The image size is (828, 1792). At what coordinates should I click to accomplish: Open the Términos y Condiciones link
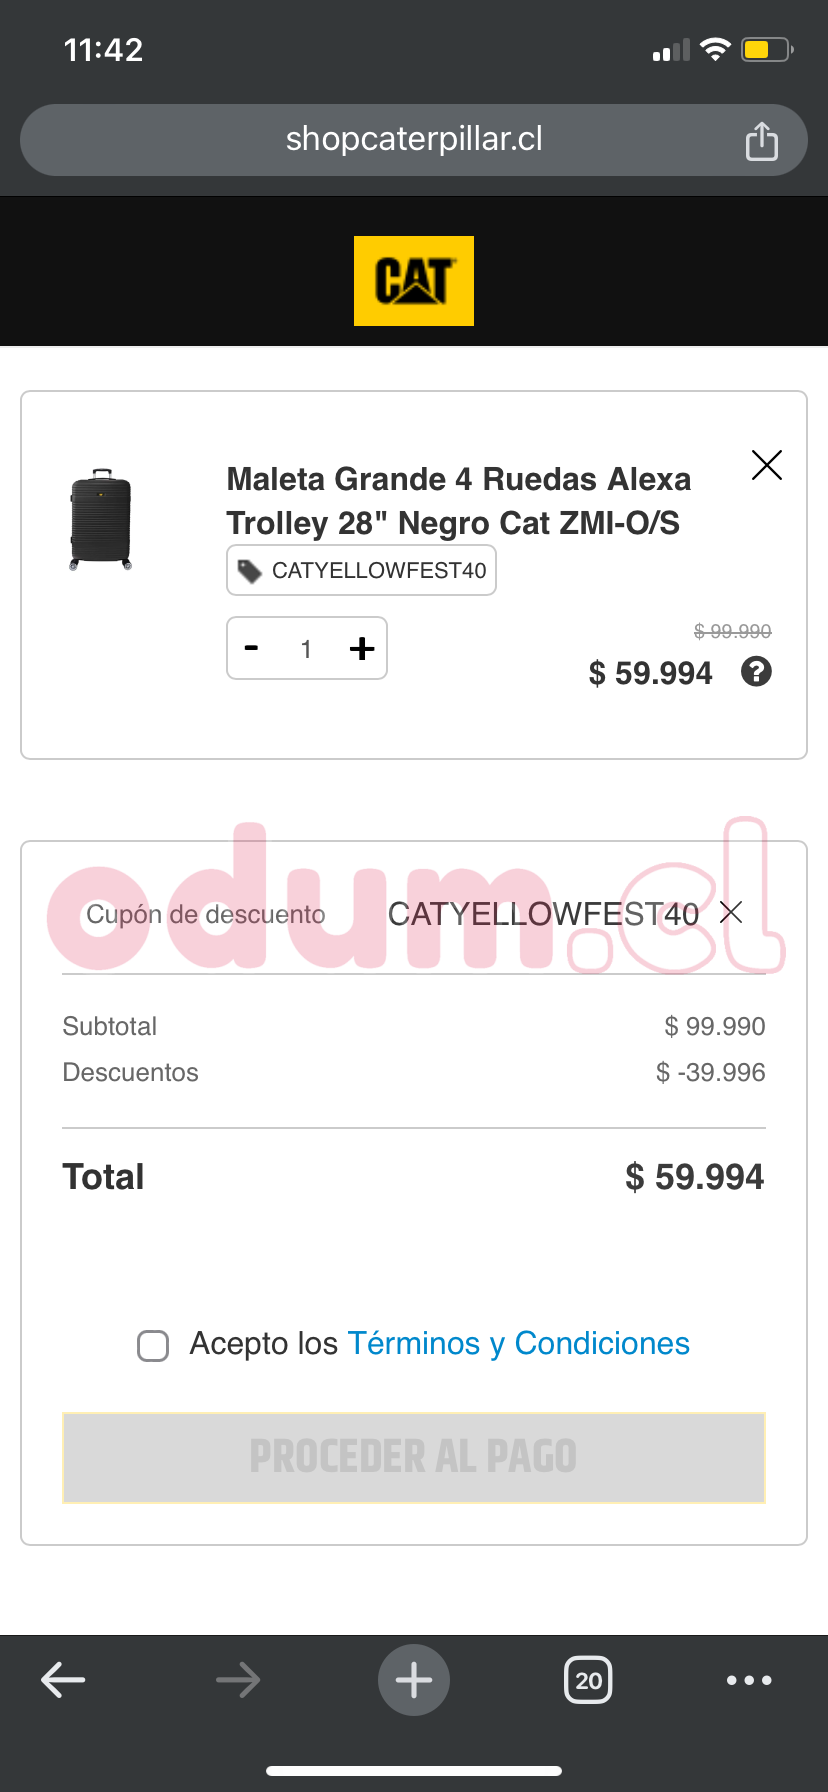click(518, 1344)
